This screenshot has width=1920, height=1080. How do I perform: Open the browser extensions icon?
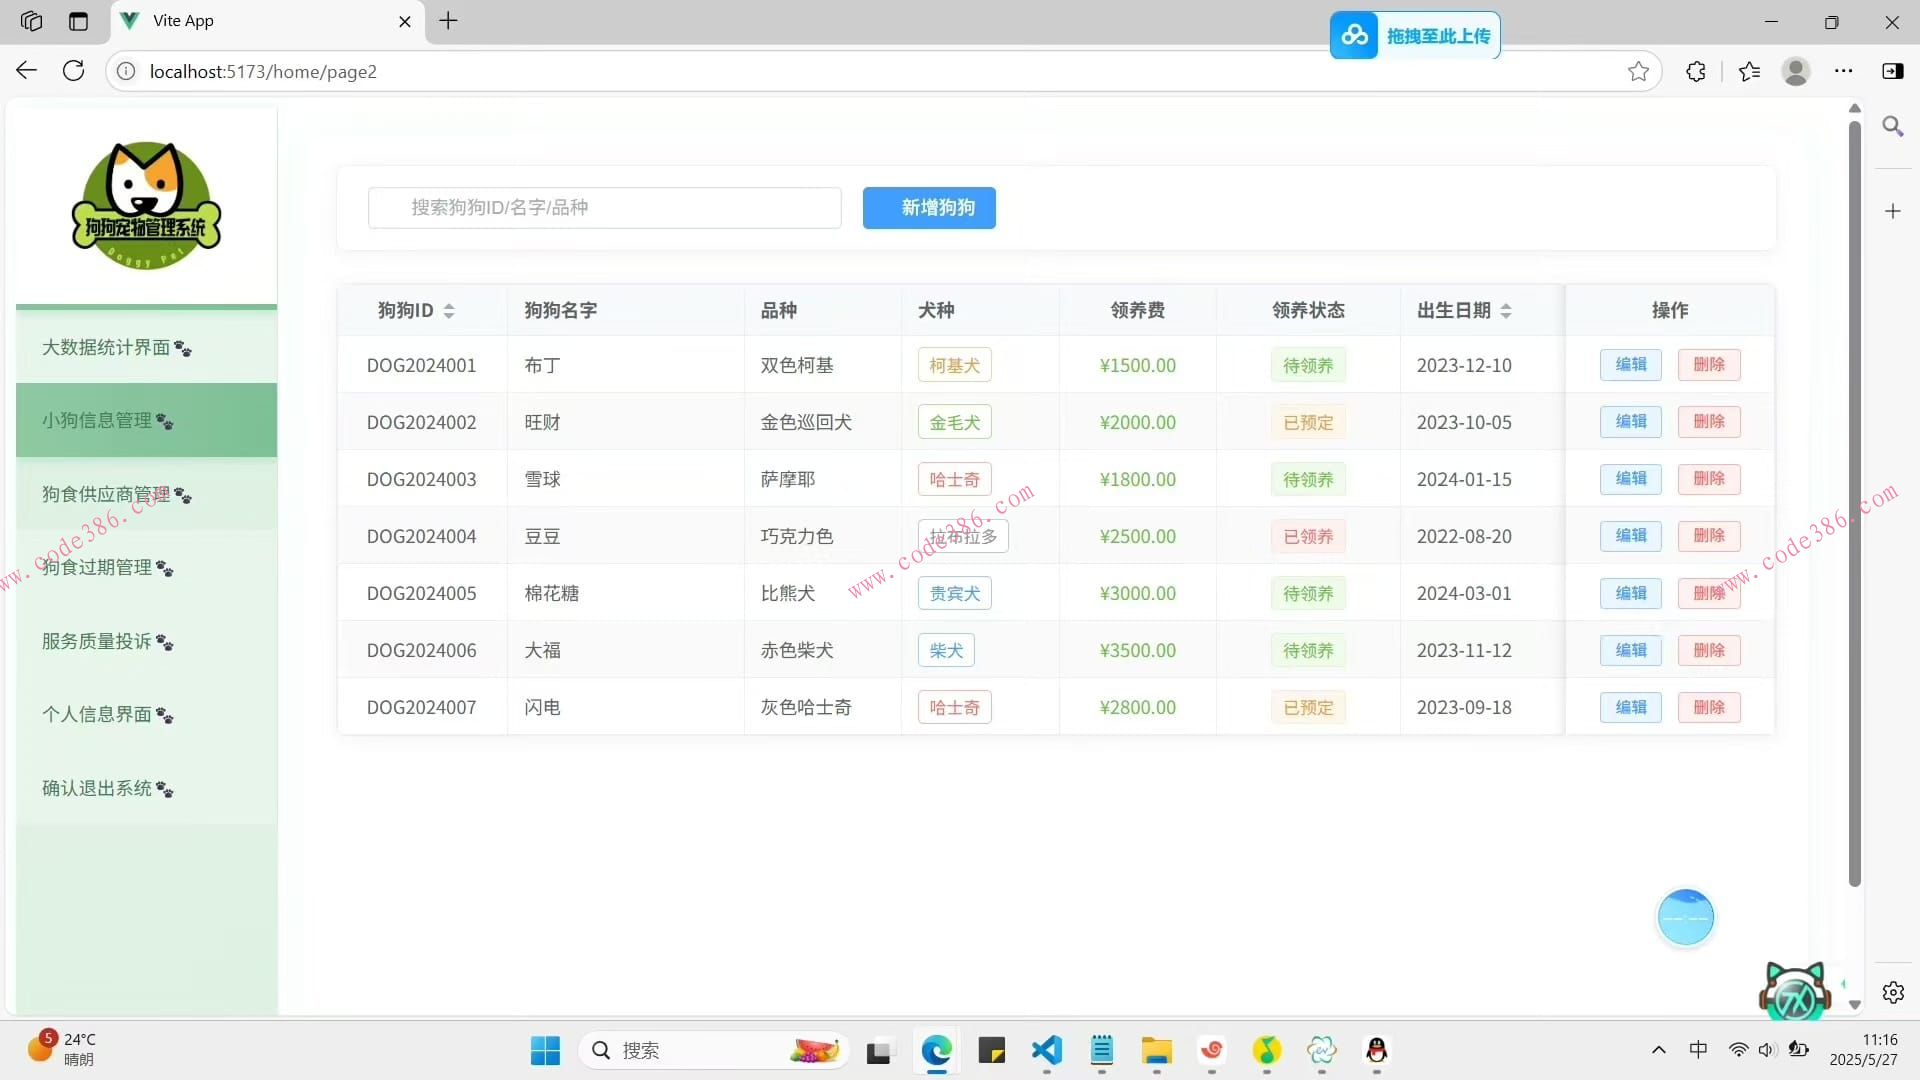(1695, 71)
